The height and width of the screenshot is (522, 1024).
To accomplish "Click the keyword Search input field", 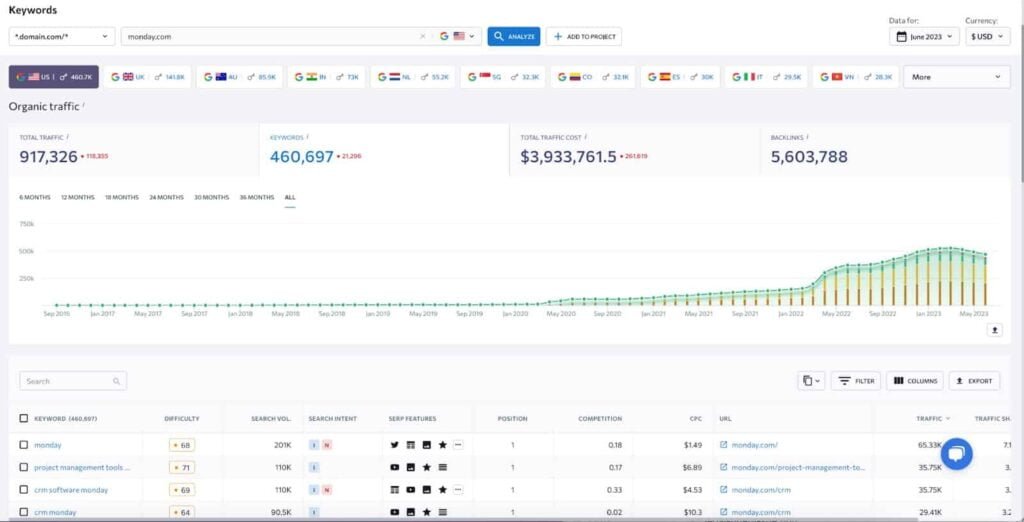I will point(73,381).
